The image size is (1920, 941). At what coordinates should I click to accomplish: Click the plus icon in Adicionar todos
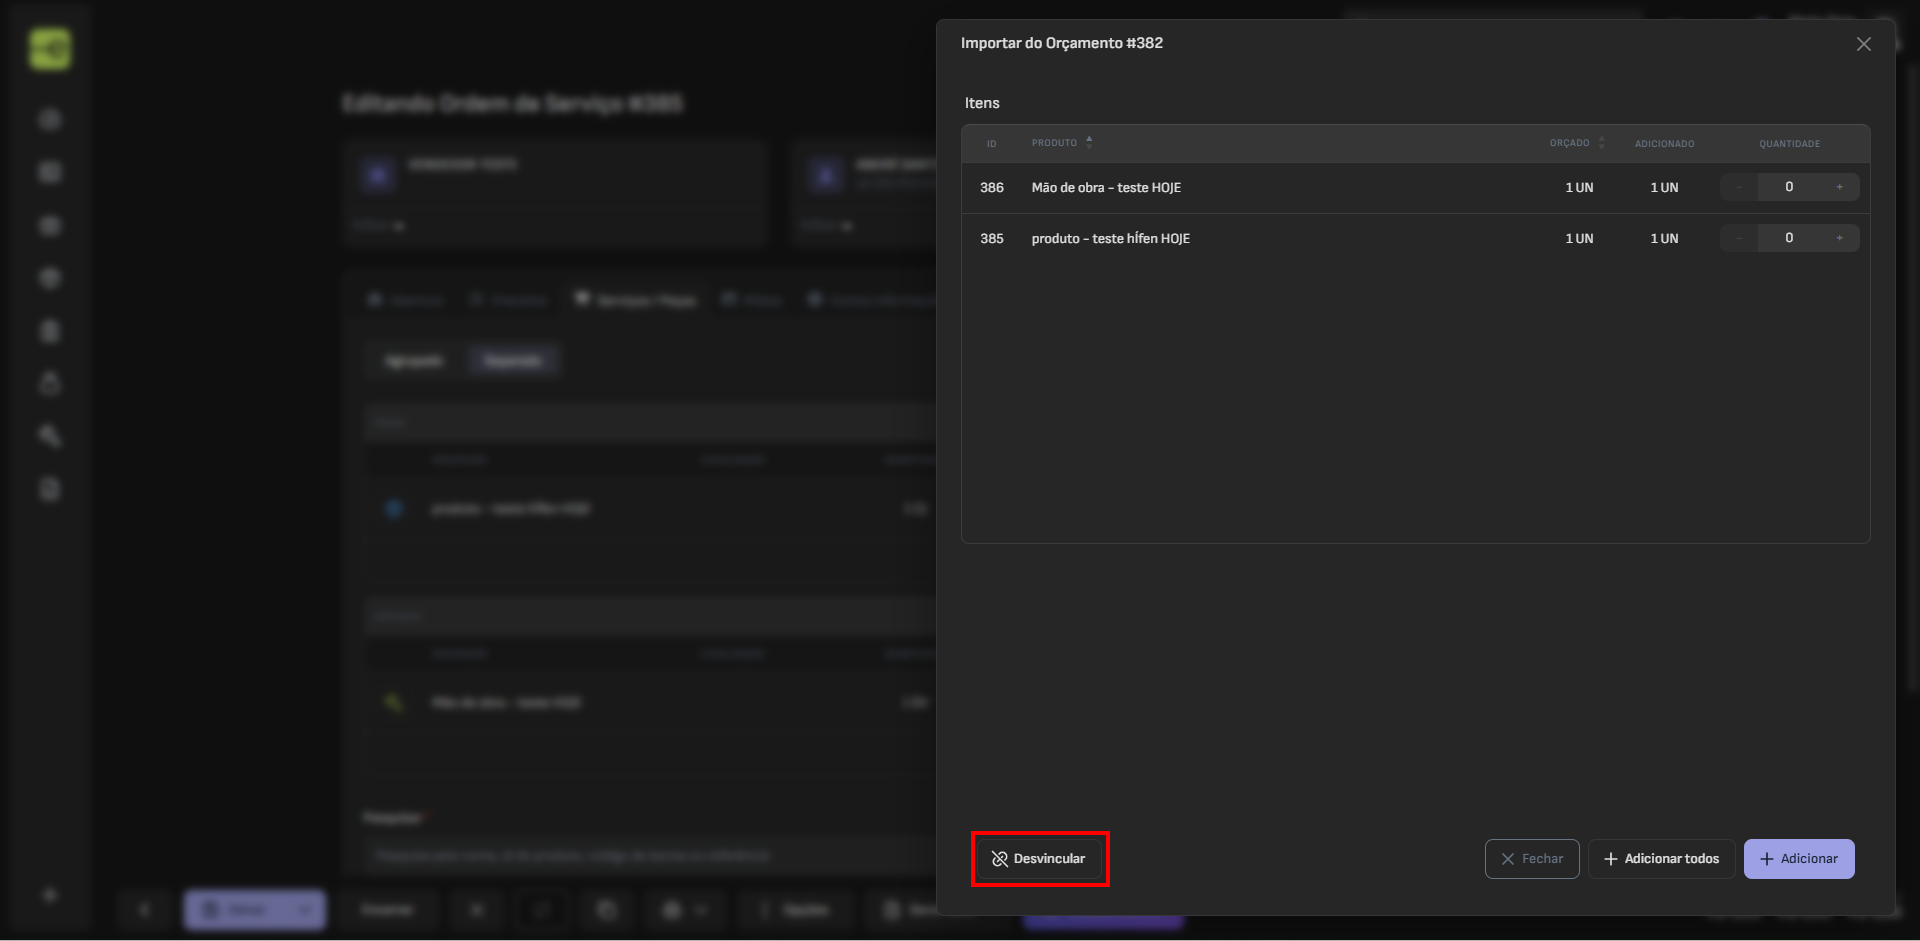(x=1610, y=859)
